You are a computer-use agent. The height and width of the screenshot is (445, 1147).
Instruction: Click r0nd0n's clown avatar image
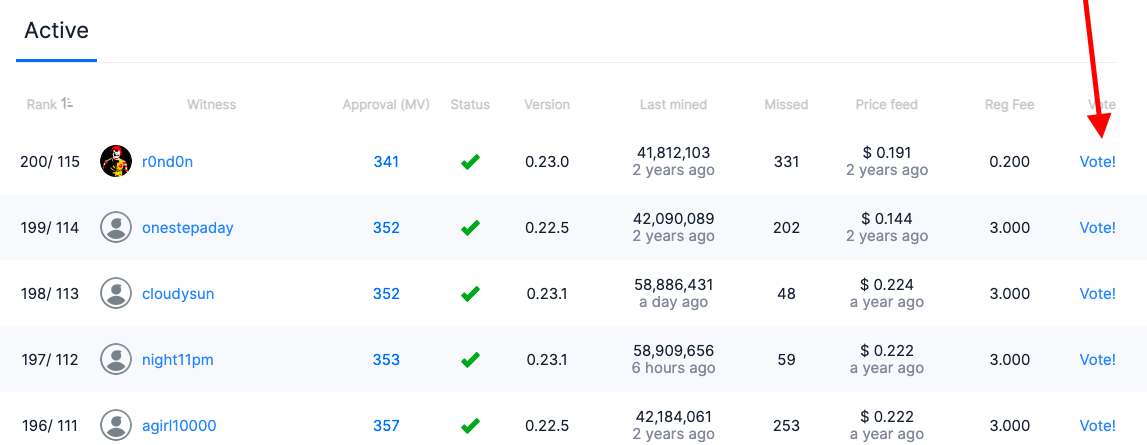(116, 161)
